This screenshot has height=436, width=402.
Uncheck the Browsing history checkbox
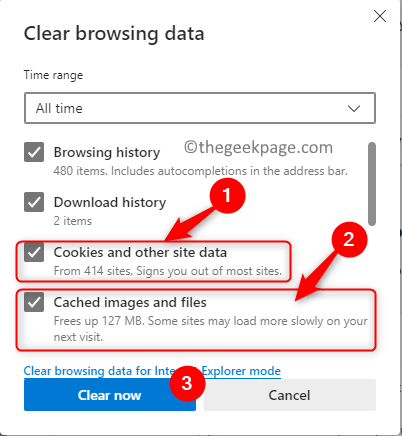pyautogui.click(x=34, y=152)
